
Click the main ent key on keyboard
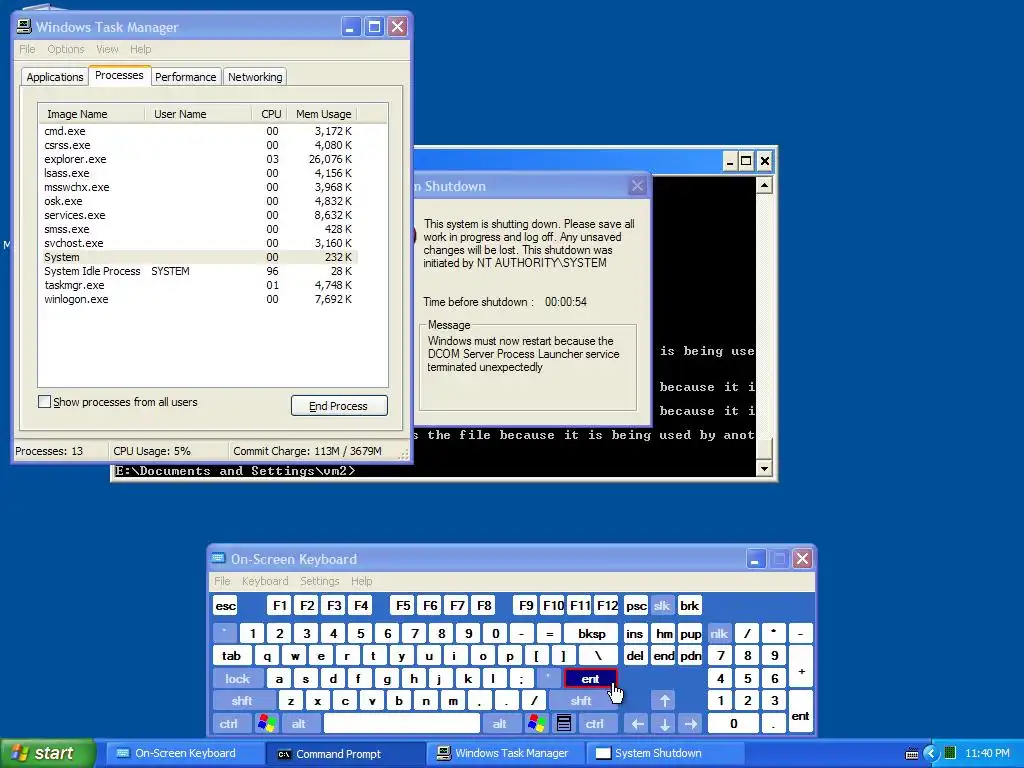[590, 679]
